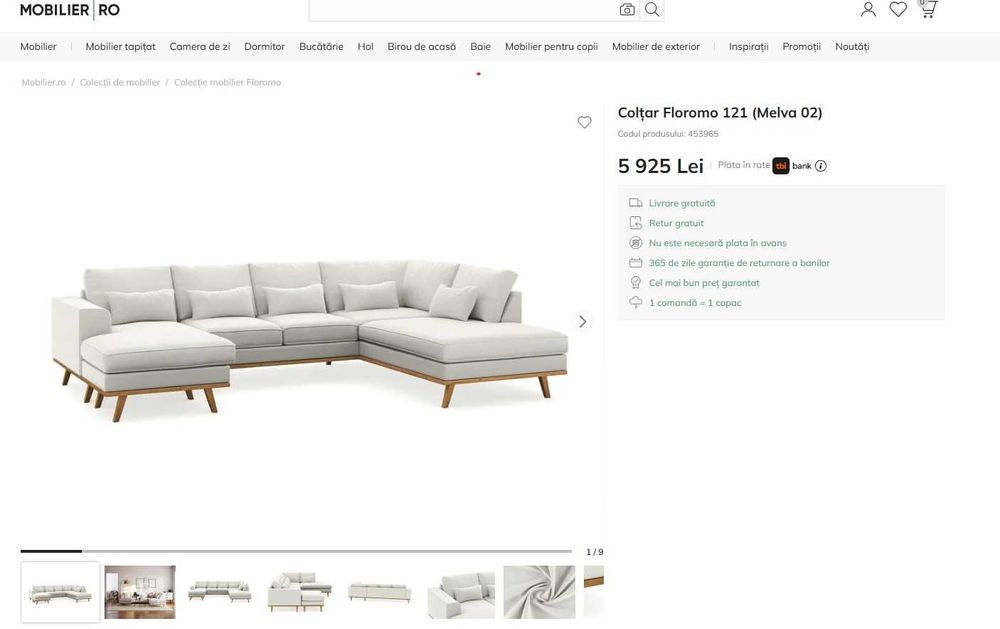Viewport: 1000px width, 629px height.
Task: Select the living room scene thumbnail
Action: pos(140,592)
